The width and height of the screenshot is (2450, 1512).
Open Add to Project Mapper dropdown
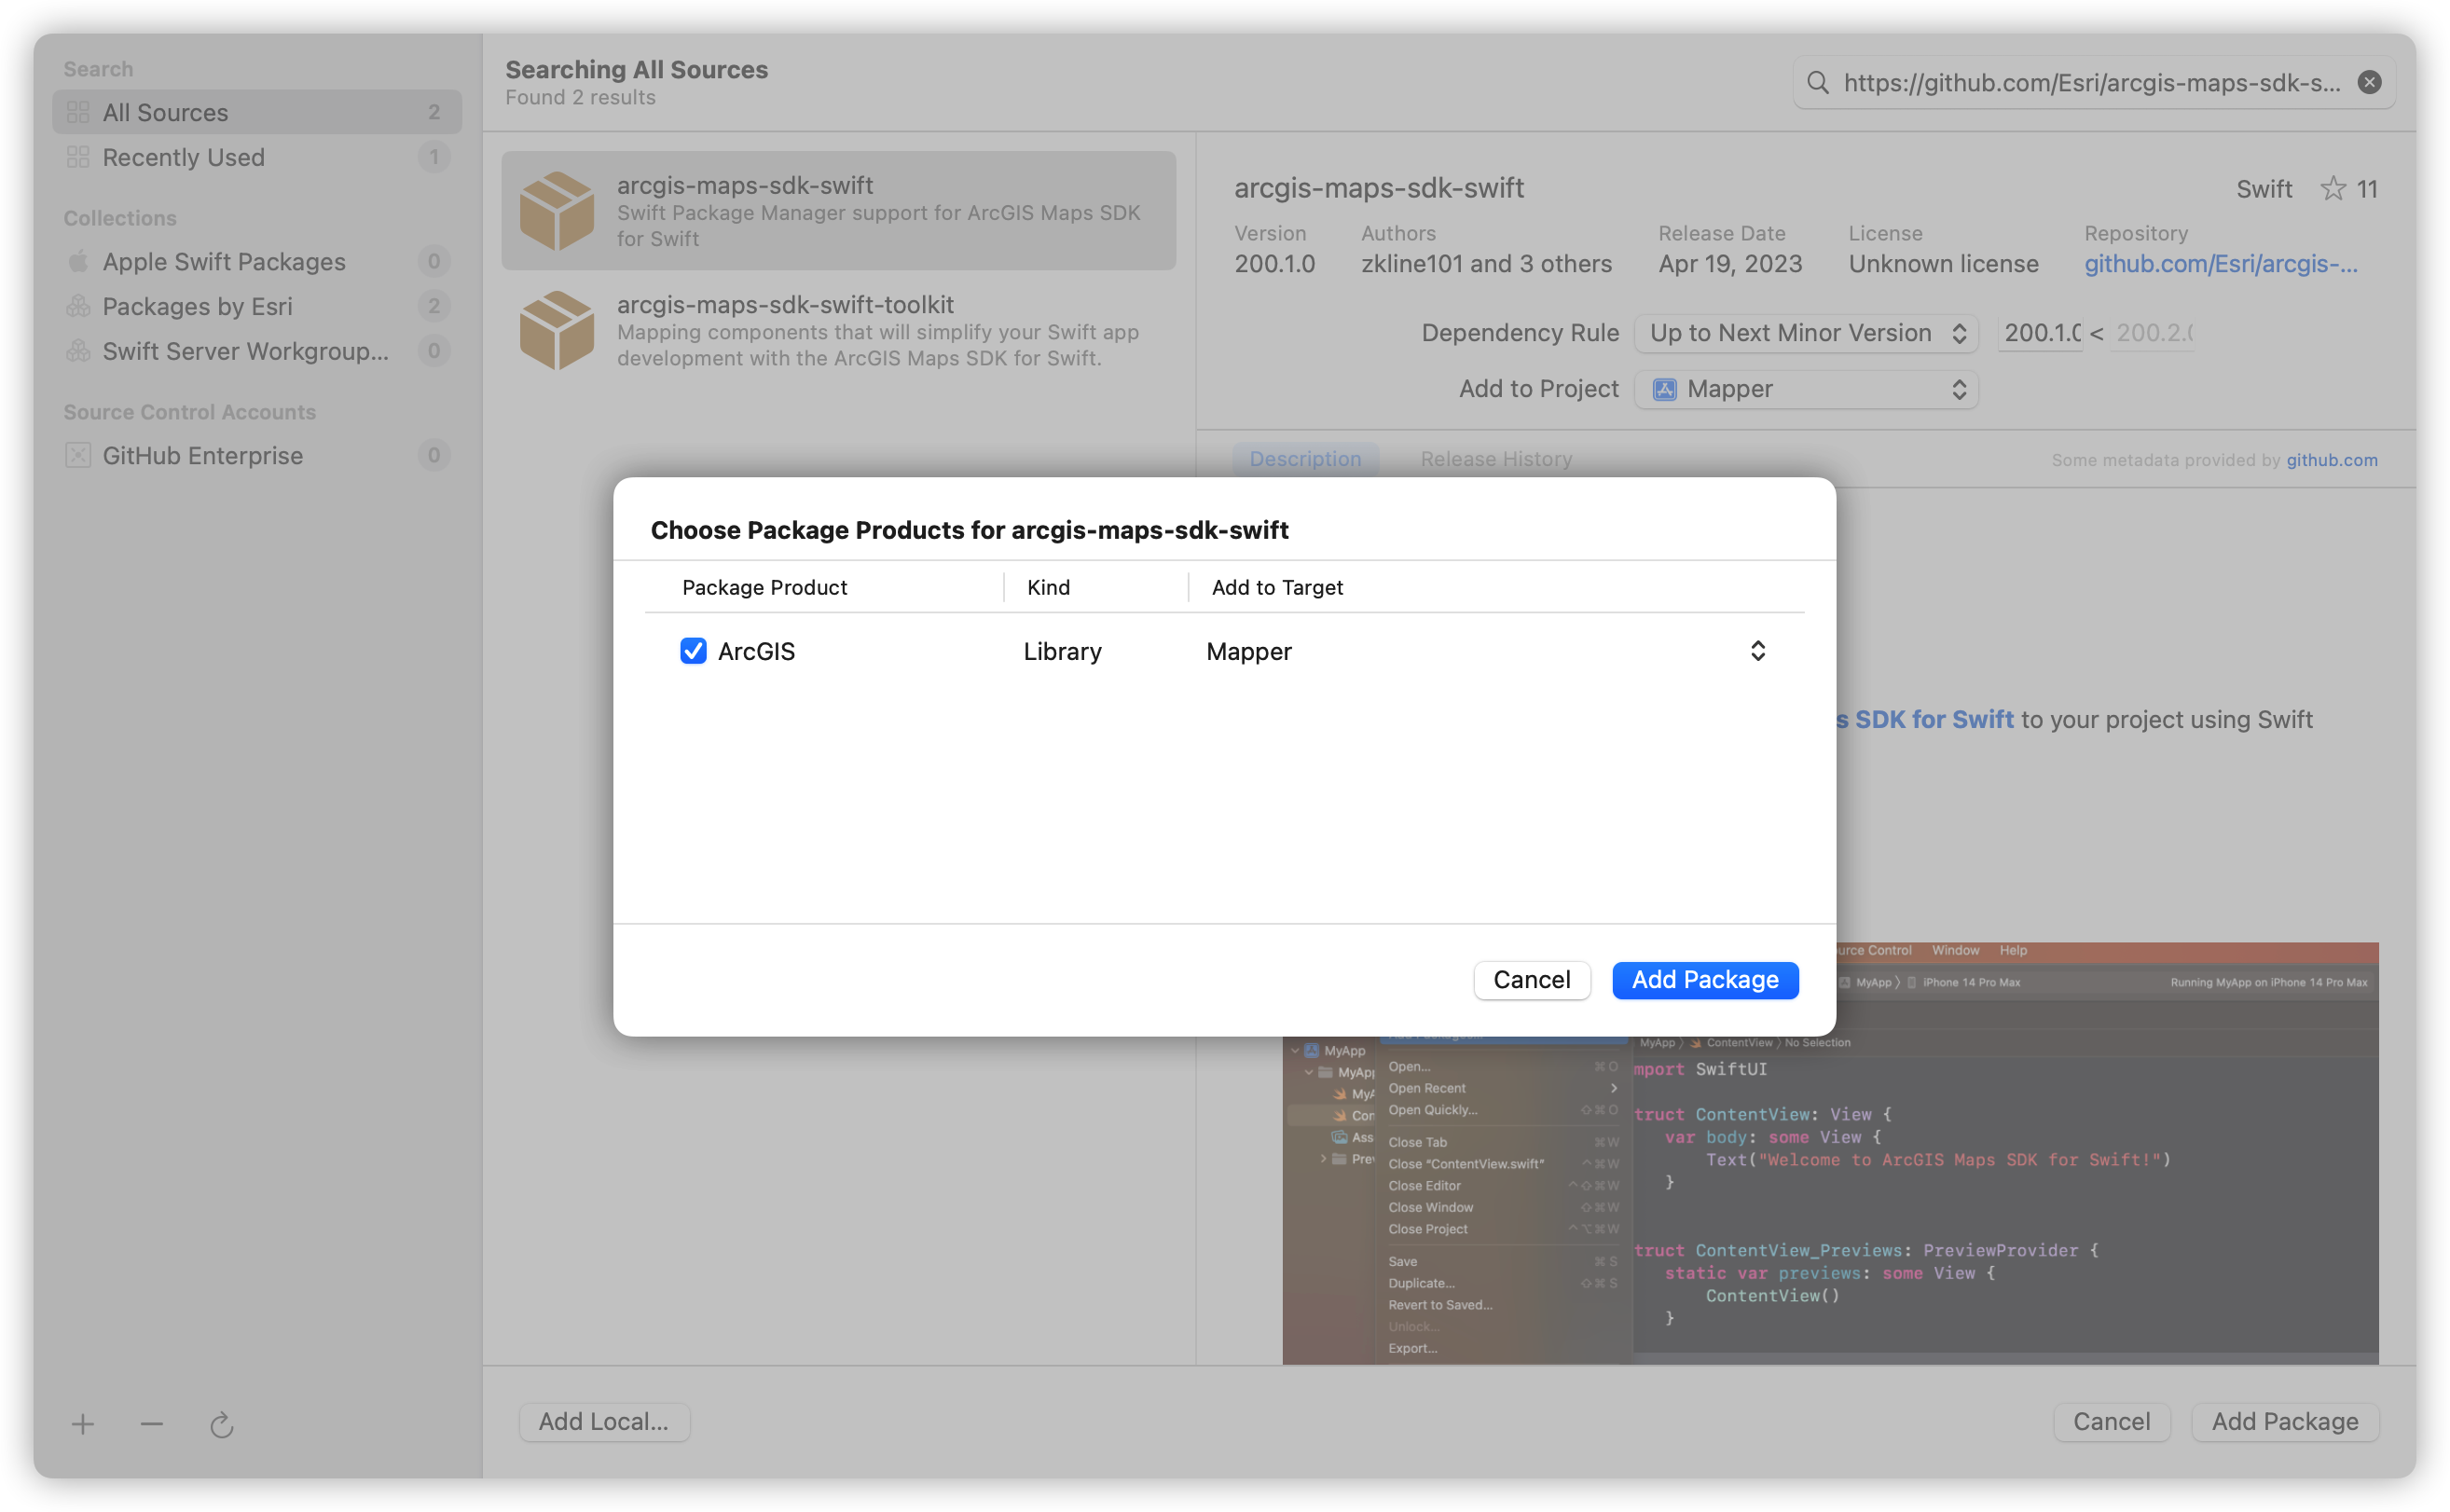pos(1805,389)
